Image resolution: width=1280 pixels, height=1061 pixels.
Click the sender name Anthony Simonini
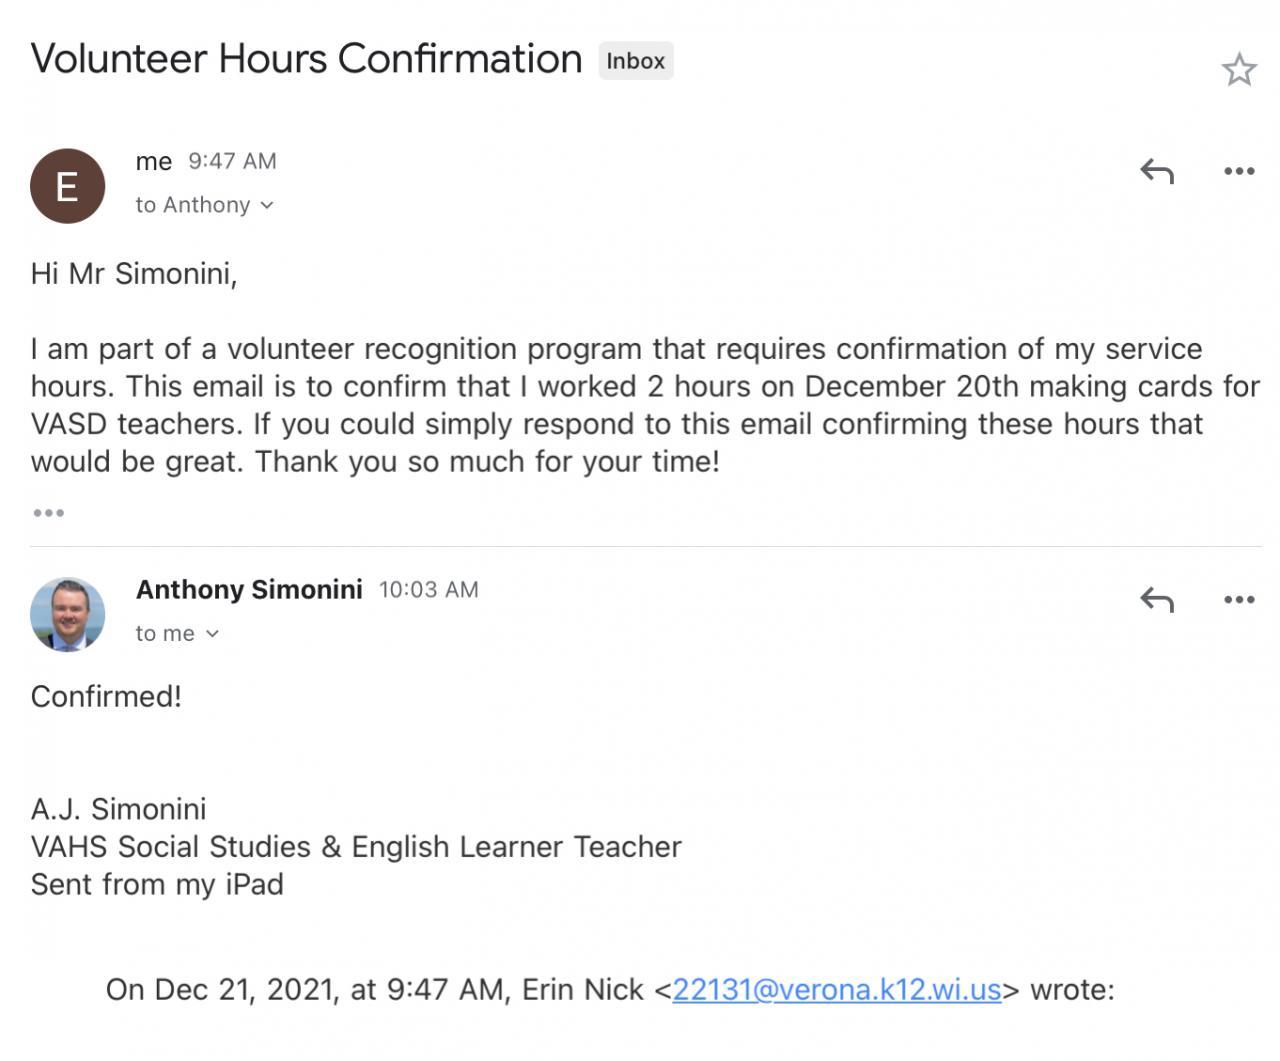[x=249, y=589]
